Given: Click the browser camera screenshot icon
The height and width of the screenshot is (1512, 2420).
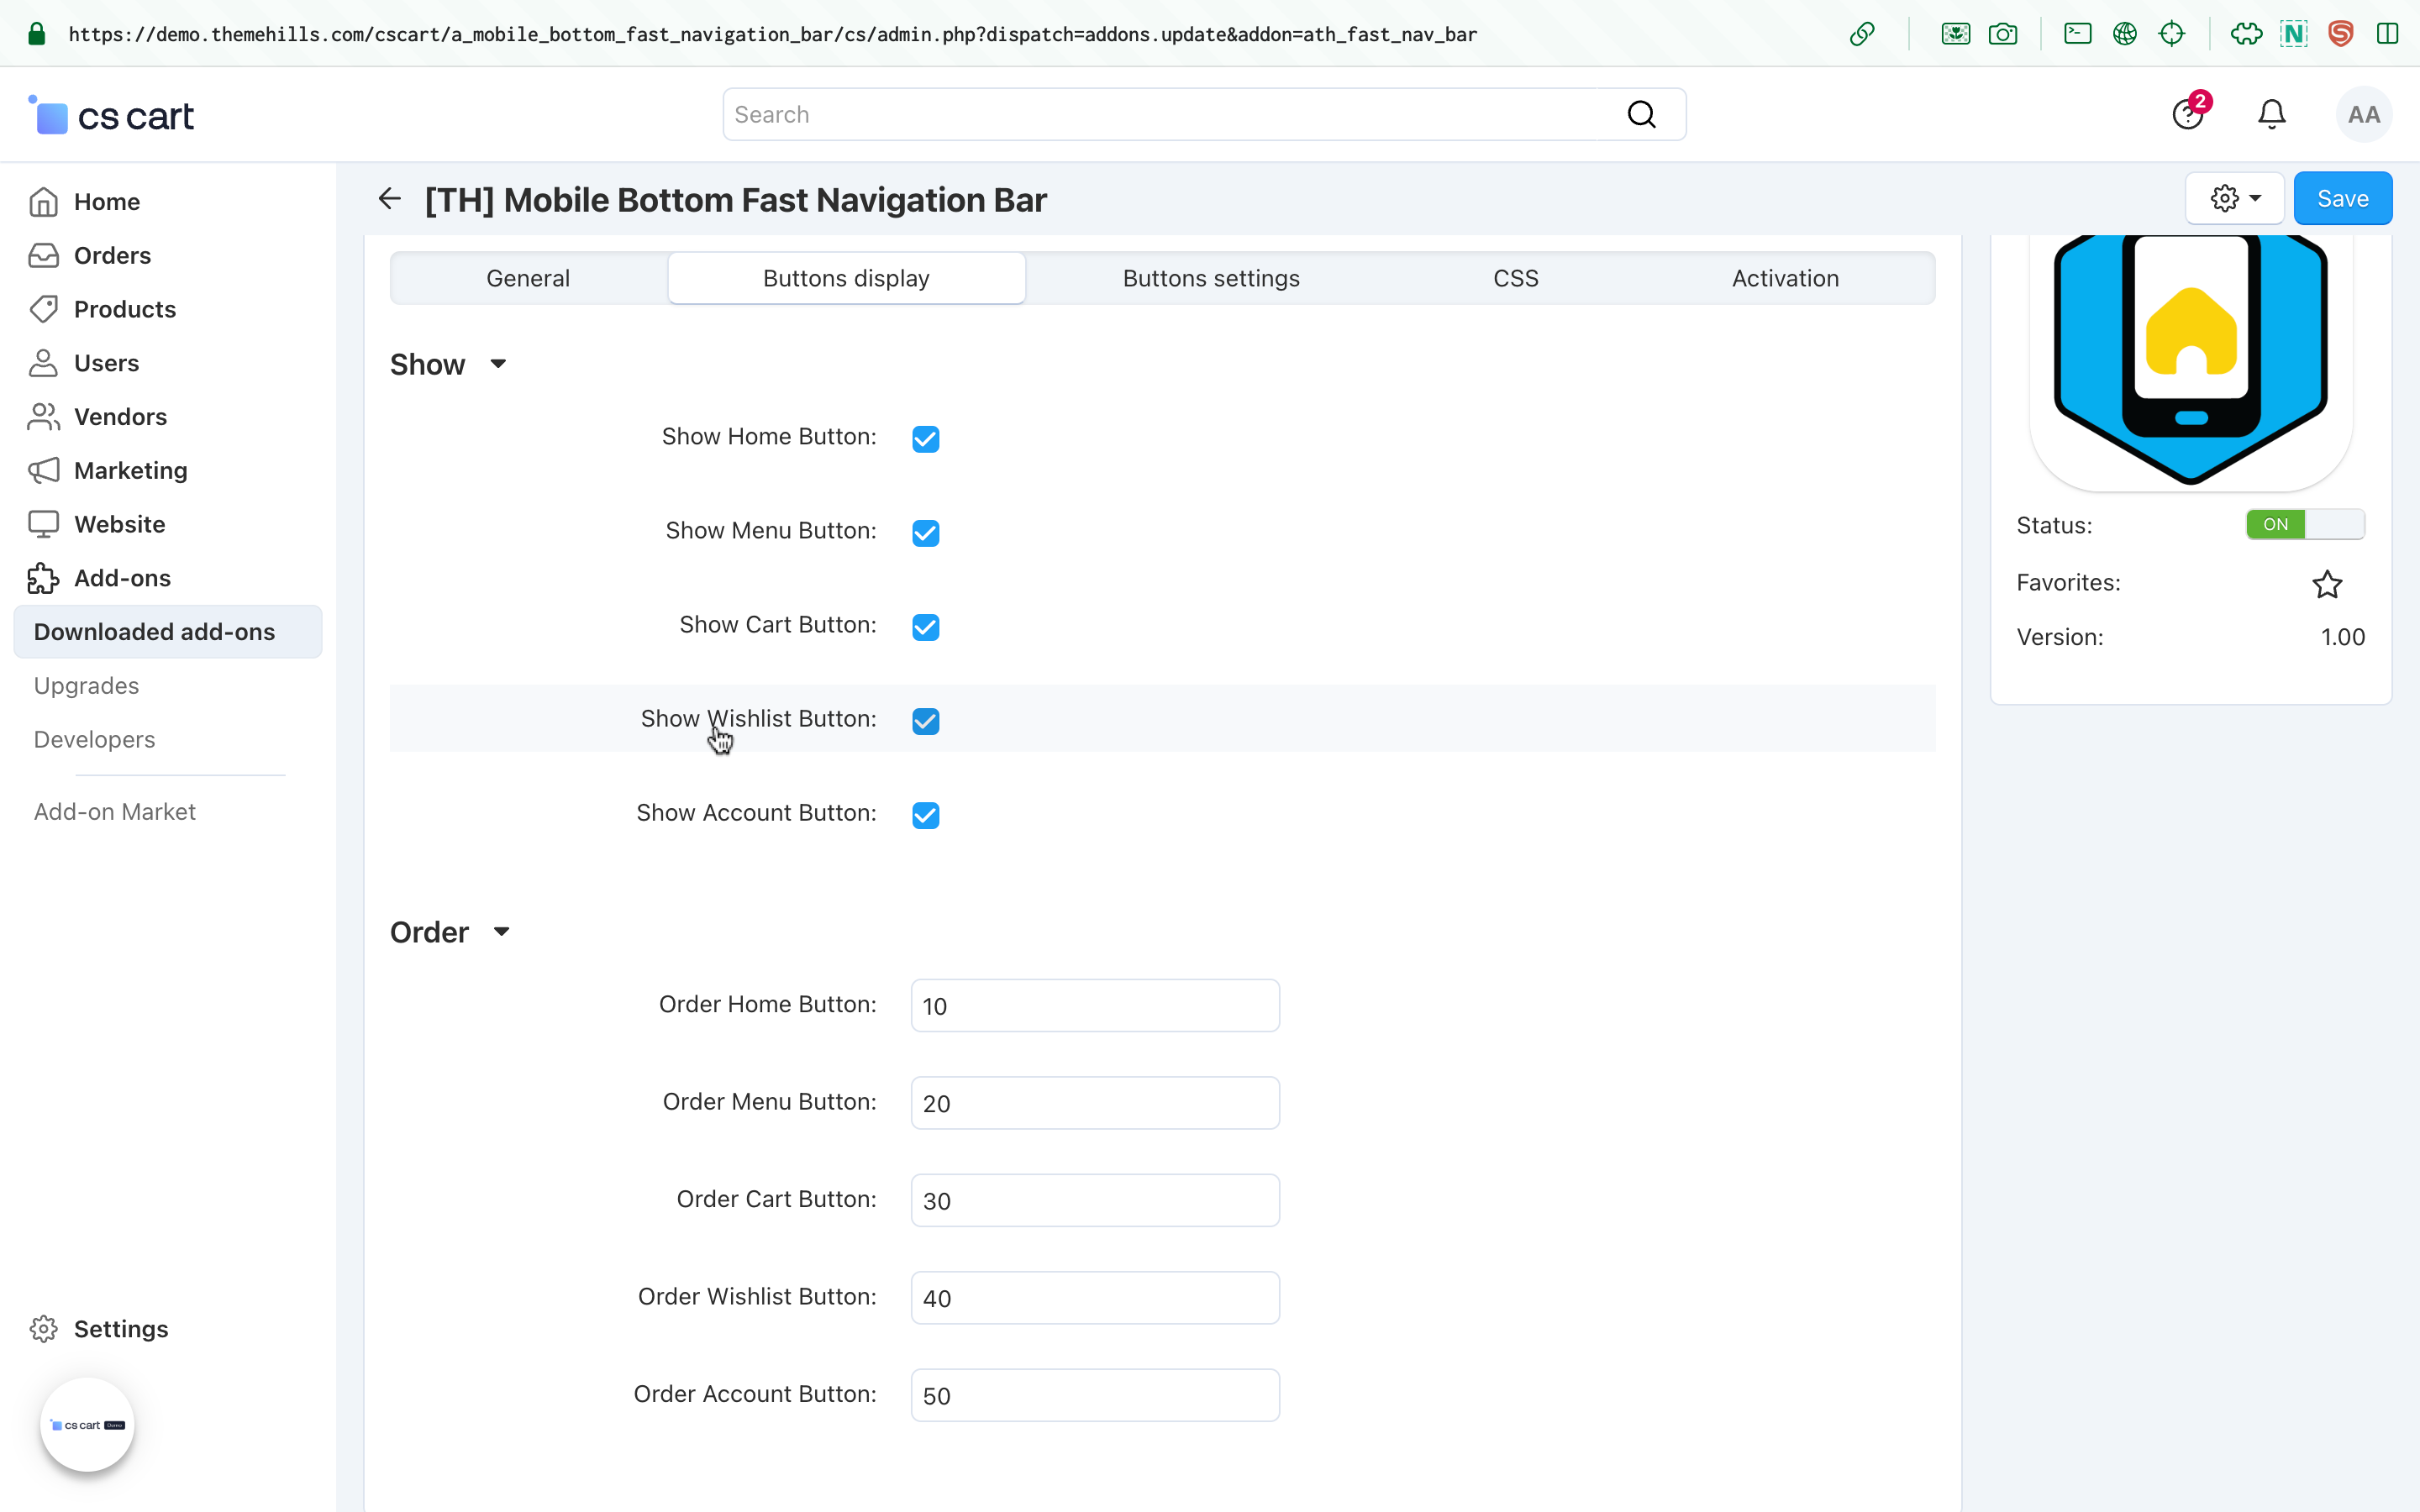Looking at the screenshot, I should click(2002, 34).
